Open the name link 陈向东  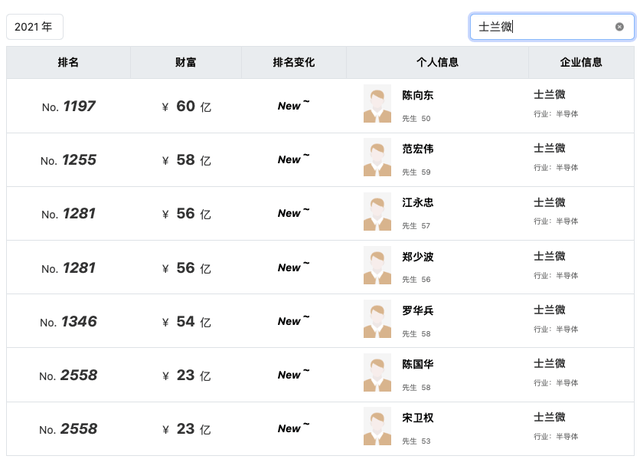point(417,96)
